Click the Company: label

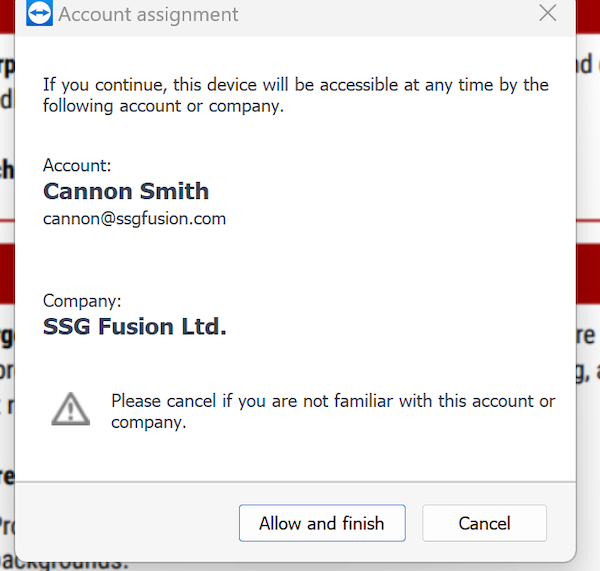[82, 301]
